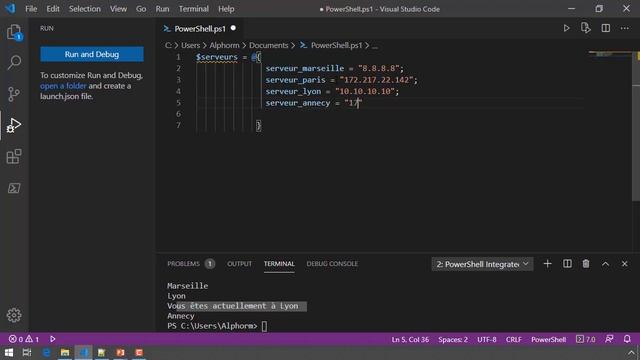Image resolution: width=640 pixels, height=360 pixels.
Task: Open the Terminal menu
Action: coord(193,9)
